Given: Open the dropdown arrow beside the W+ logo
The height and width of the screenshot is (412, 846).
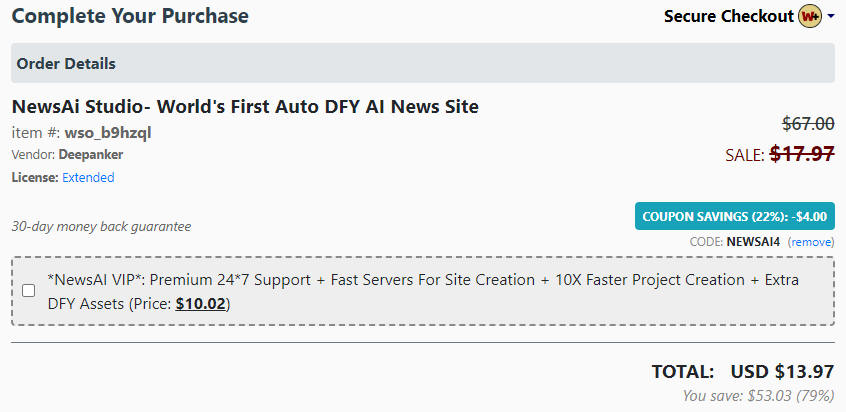Looking at the screenshot, I should (x=830, y=17).
